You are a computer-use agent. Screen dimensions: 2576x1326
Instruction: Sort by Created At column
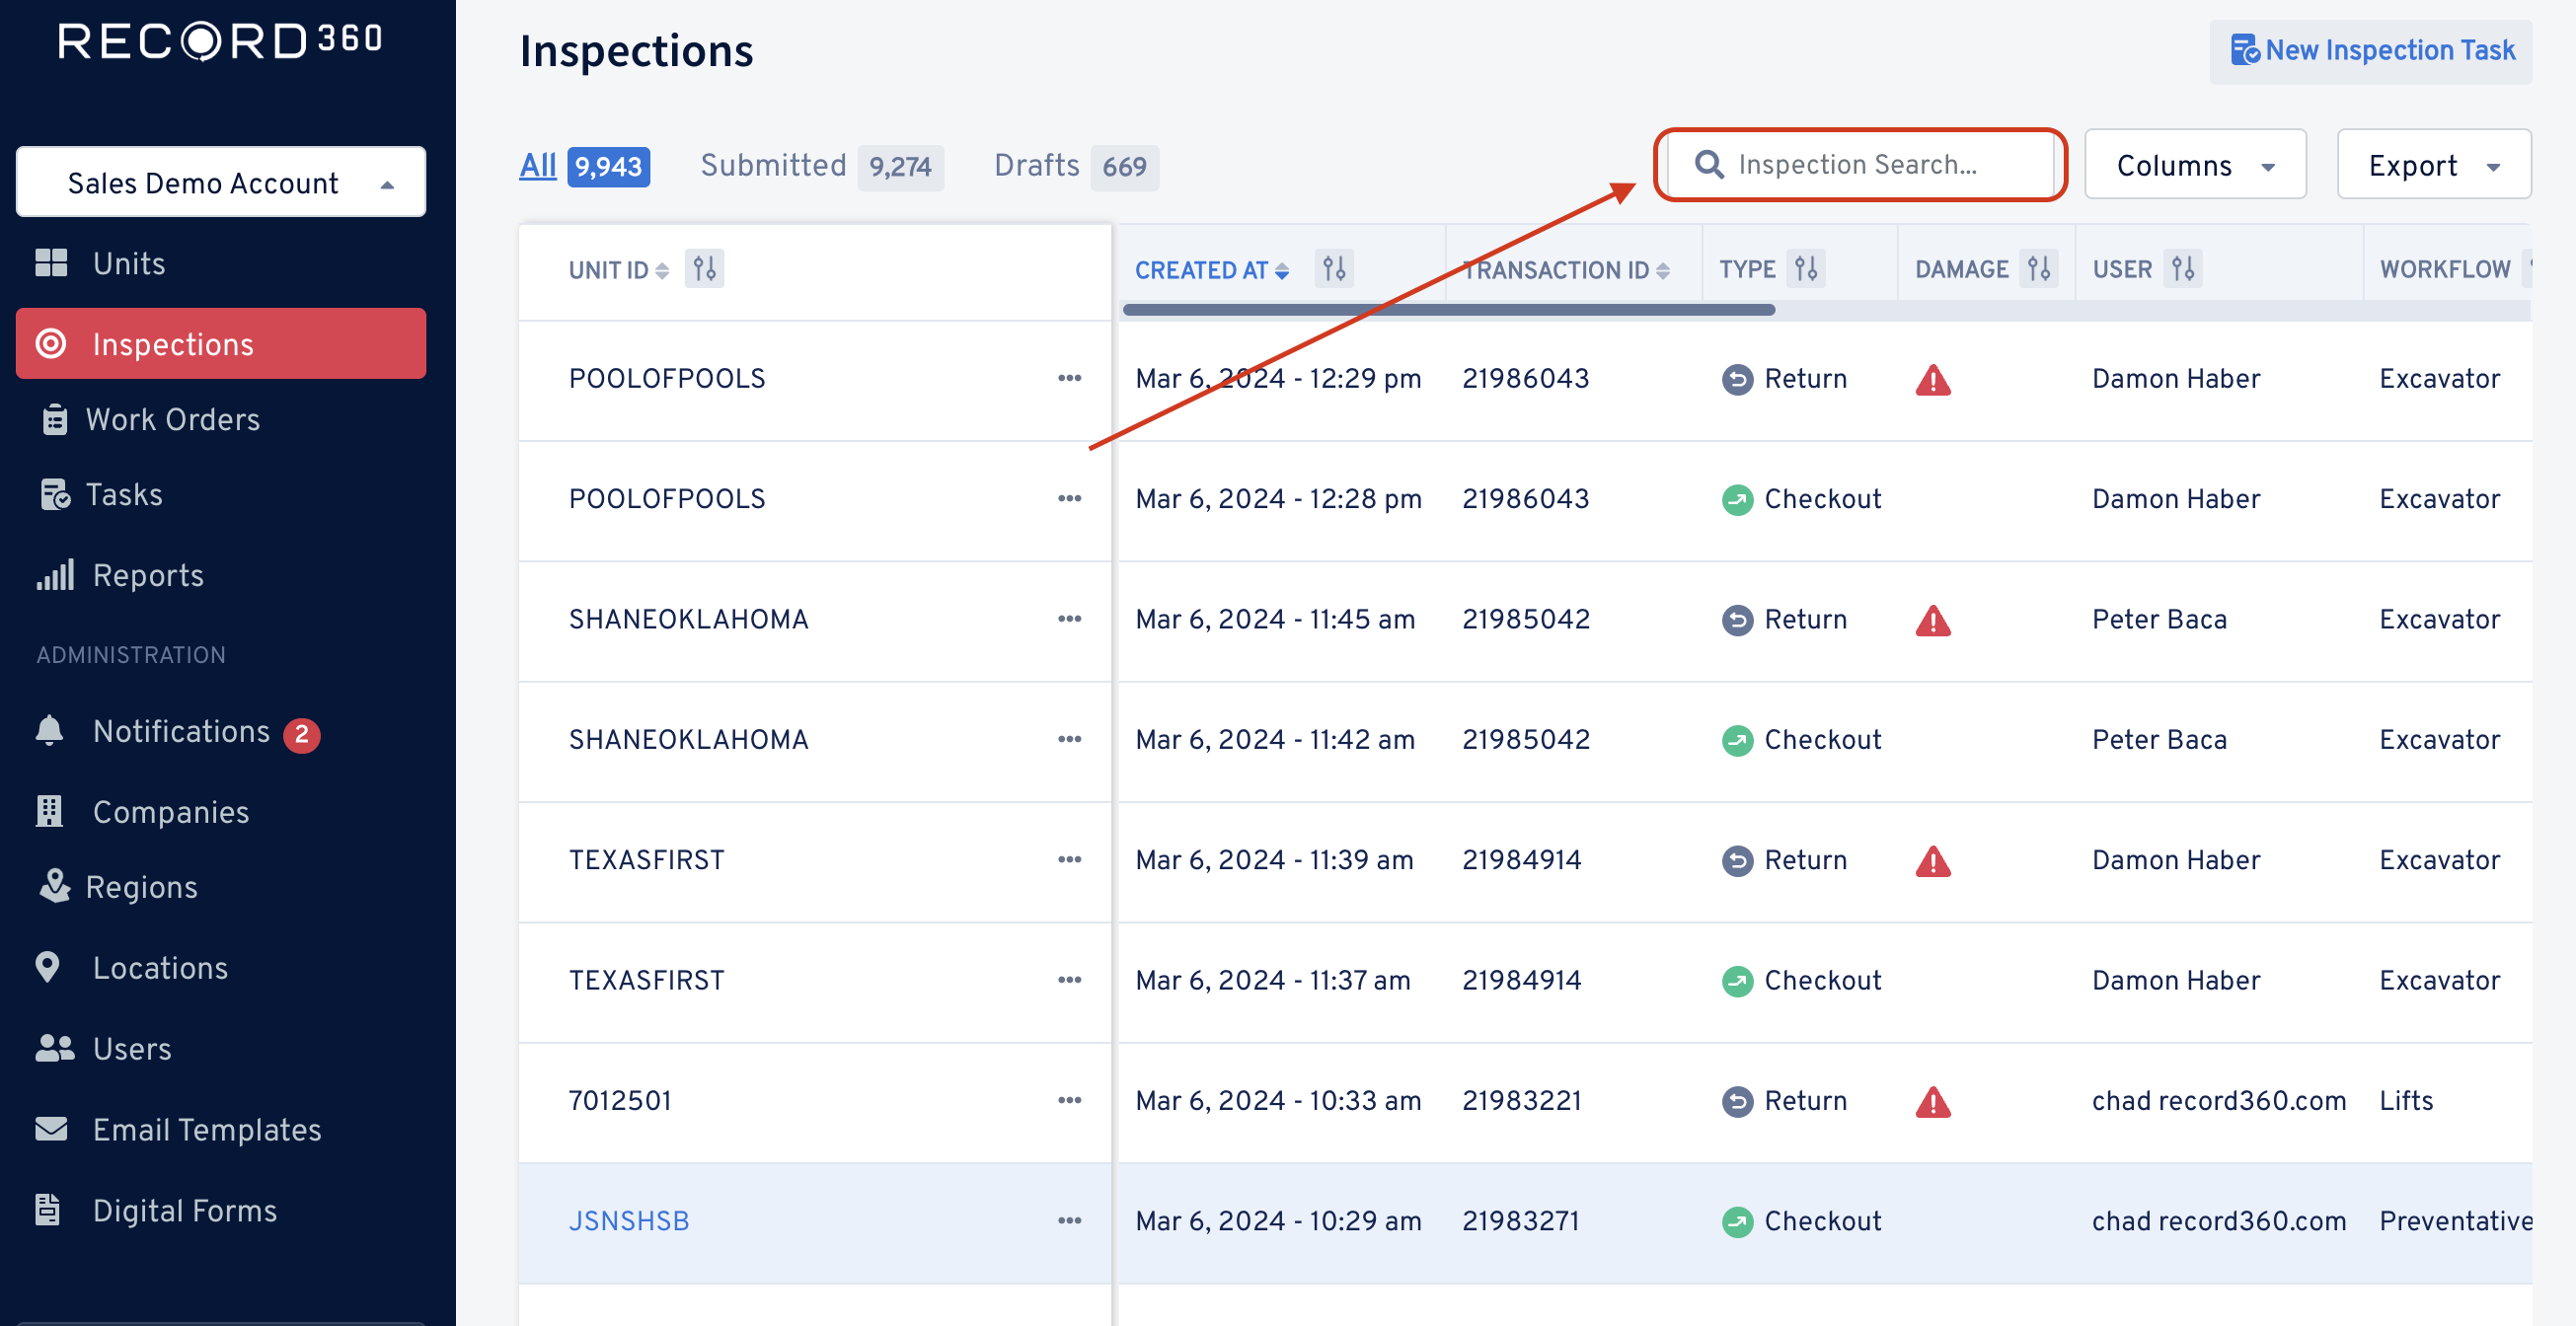(x=1211, y=270)
